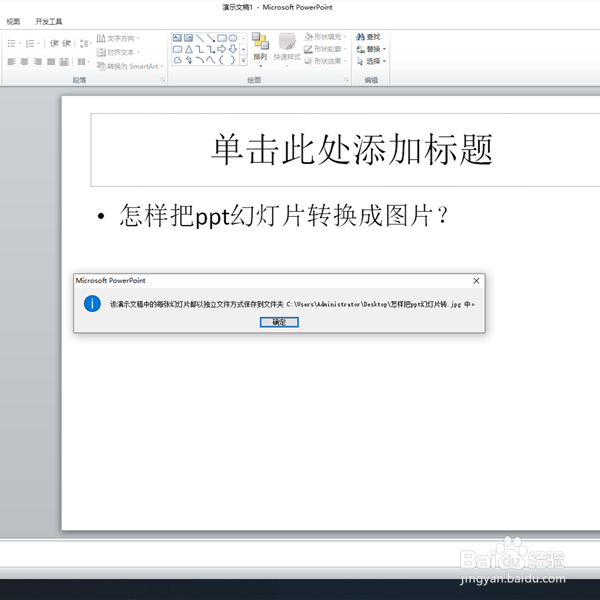Click the blue information icon in dialog
Screen dimensions: 600x600
(92, 303)
